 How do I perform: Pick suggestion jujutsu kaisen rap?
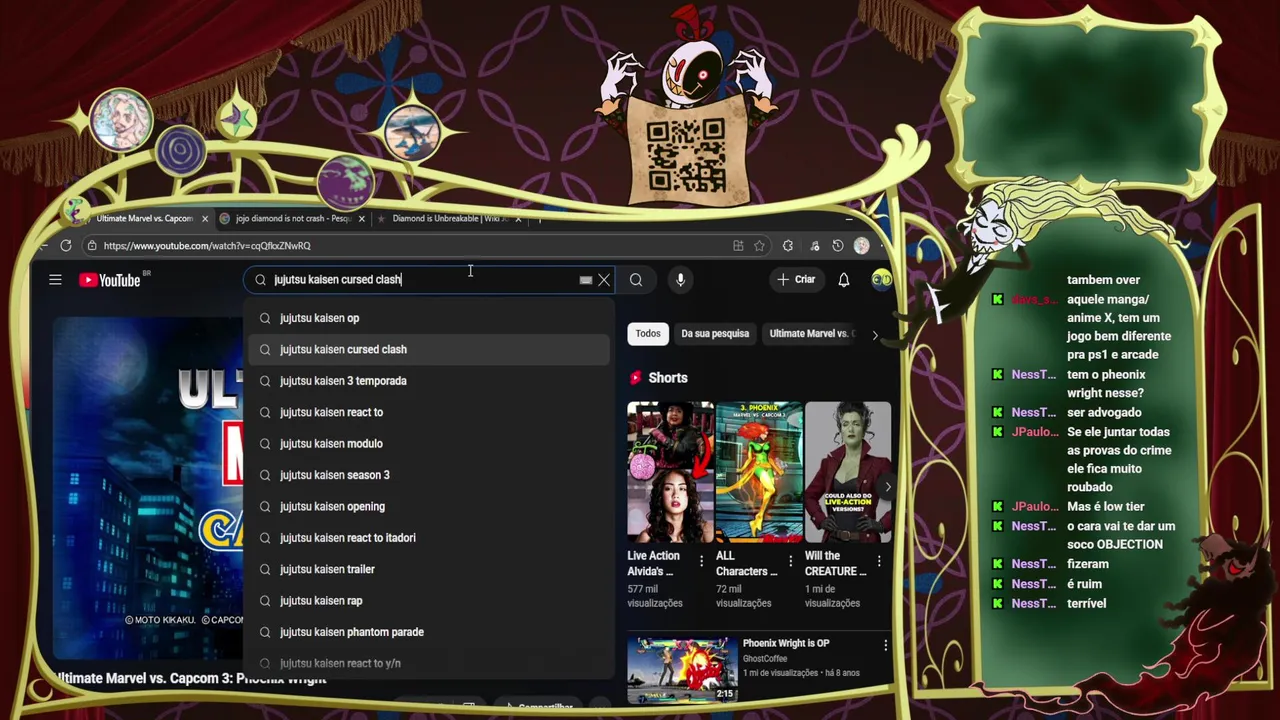[429, 601]
